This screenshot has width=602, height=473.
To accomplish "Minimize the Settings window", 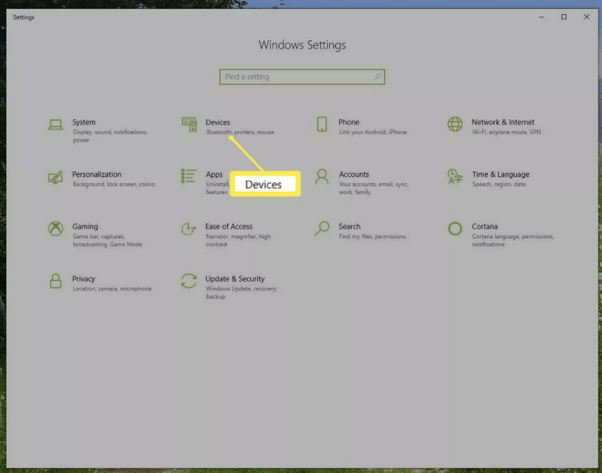I will 541,17.
